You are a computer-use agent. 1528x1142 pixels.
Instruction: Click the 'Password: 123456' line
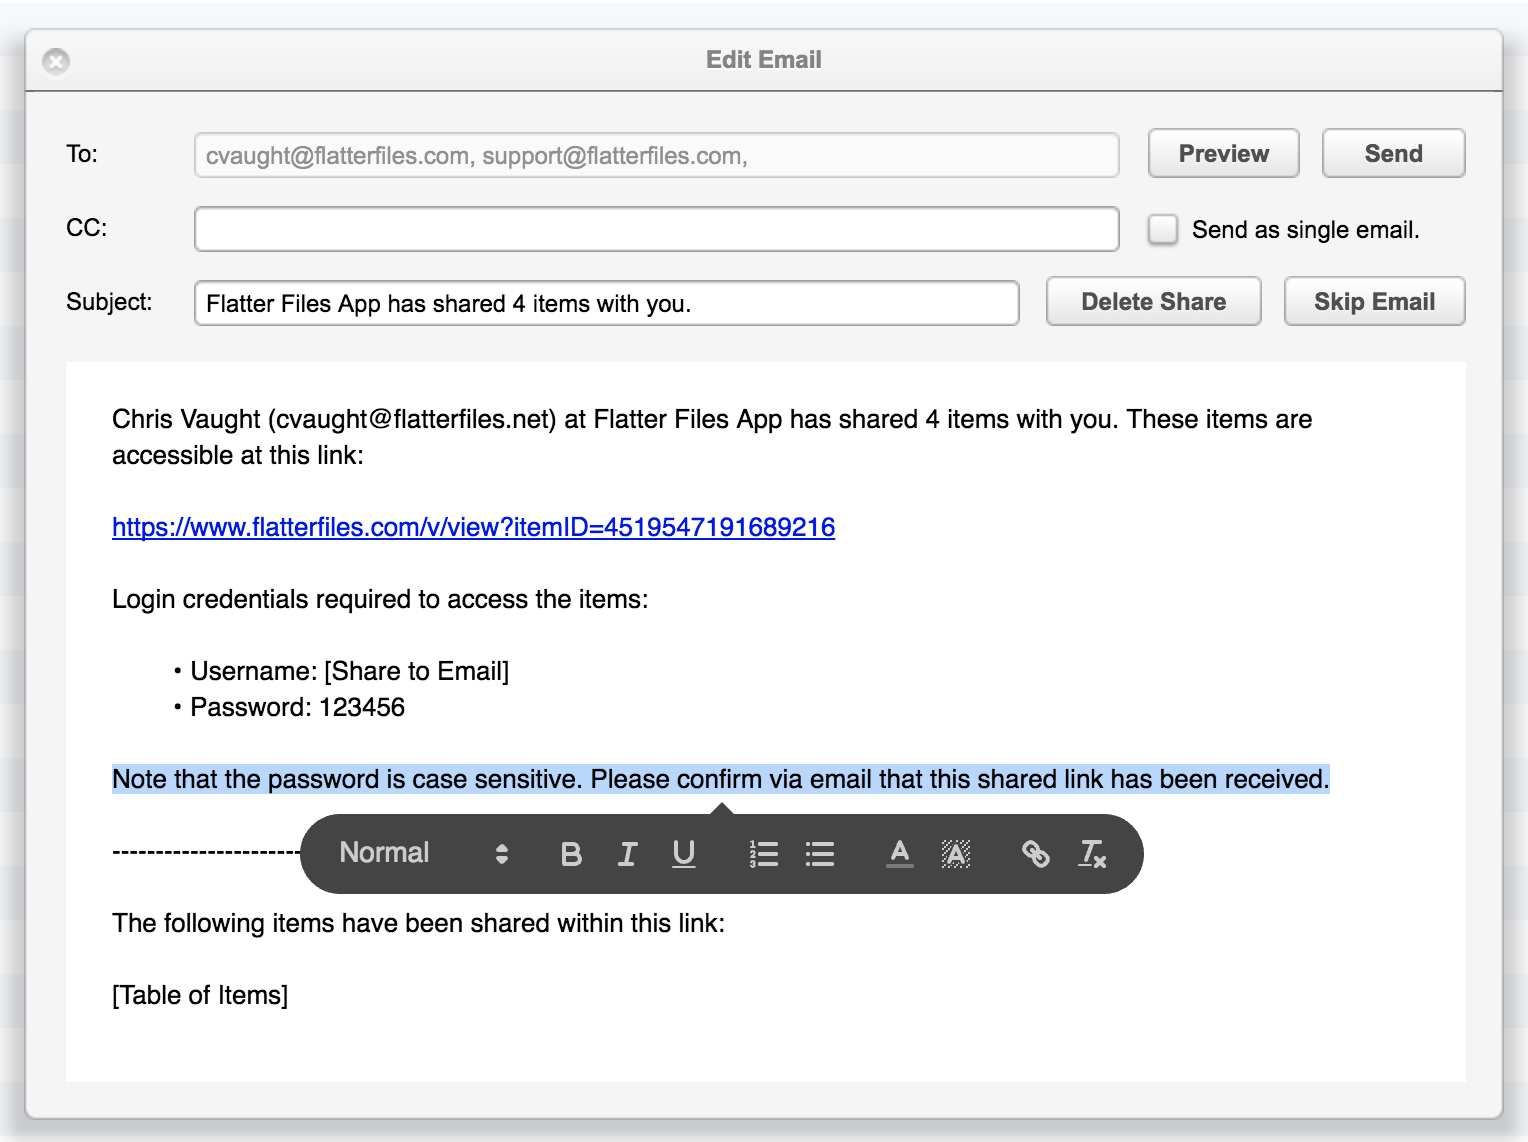click(297, 707)
